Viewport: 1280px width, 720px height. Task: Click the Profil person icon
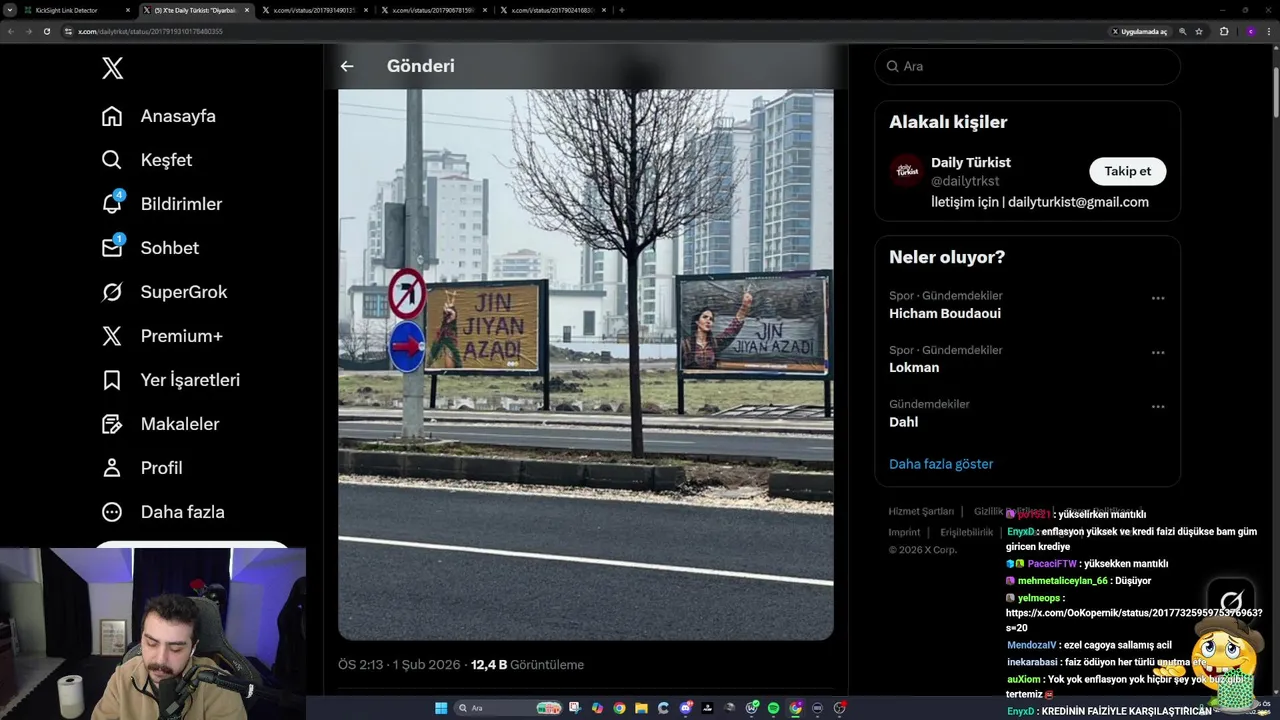pos(112,468)
